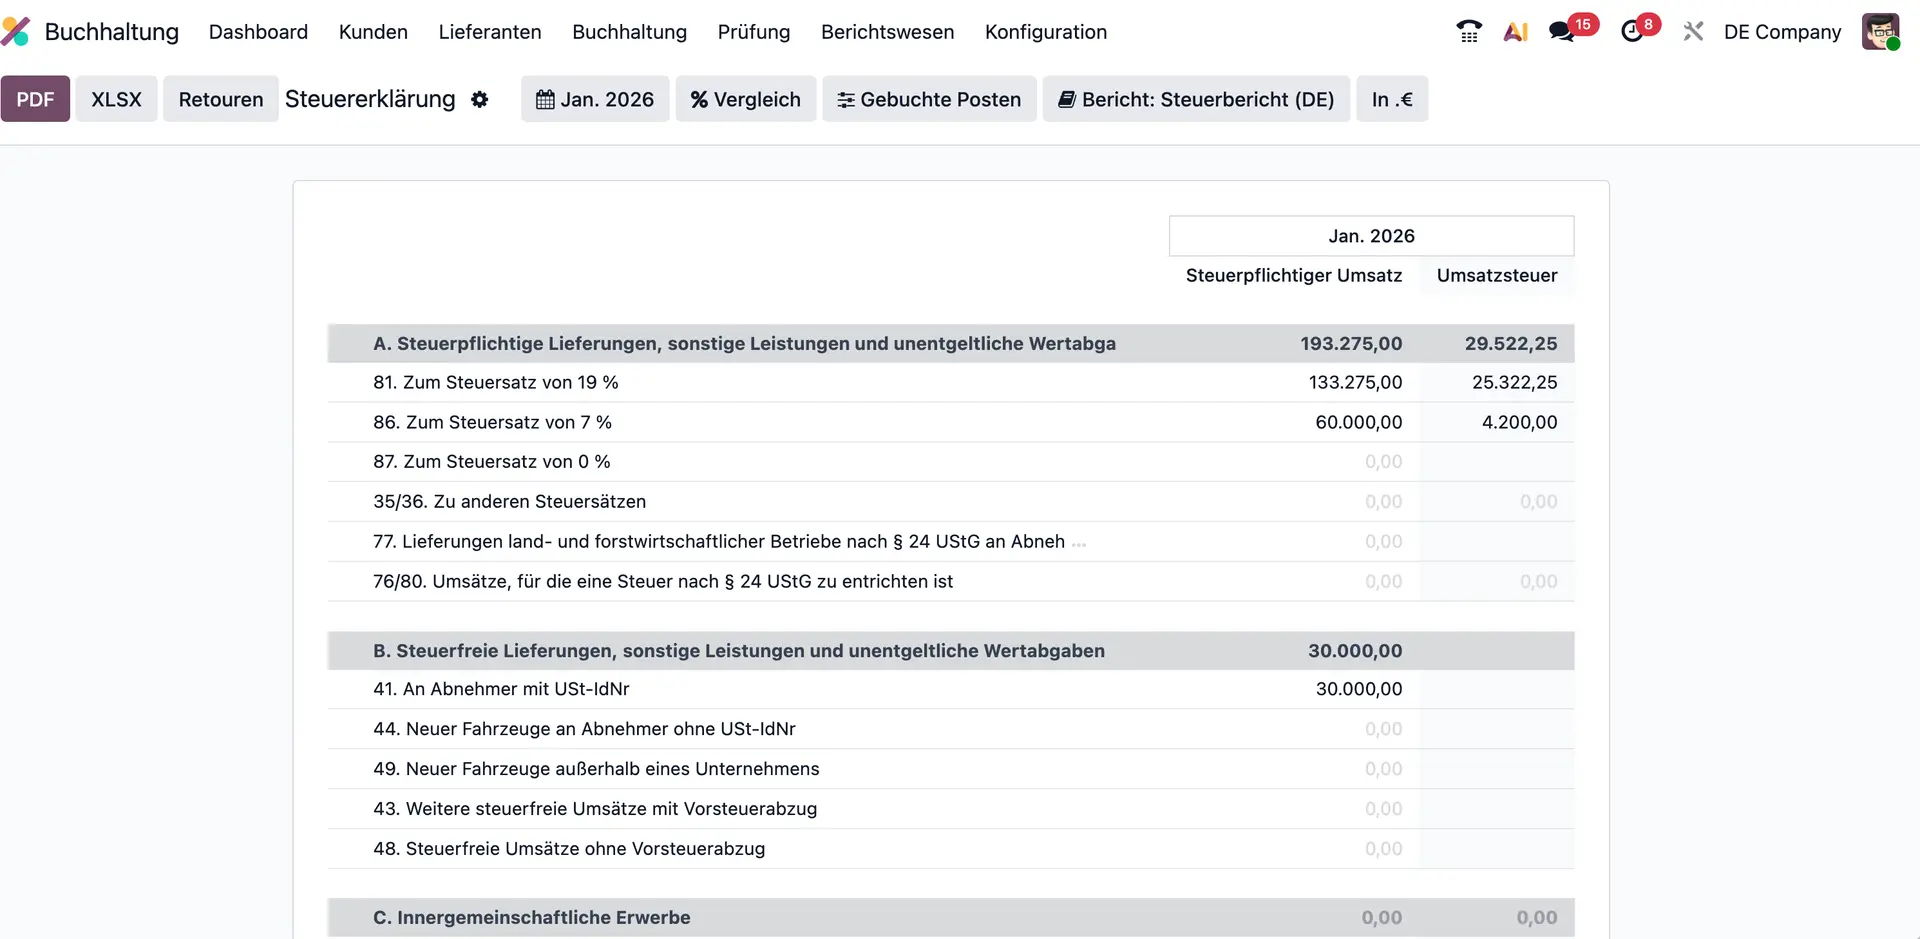Open the Kunden menu
The width and height of the screenshot is (1920, 939).
(x=372, y=32)
